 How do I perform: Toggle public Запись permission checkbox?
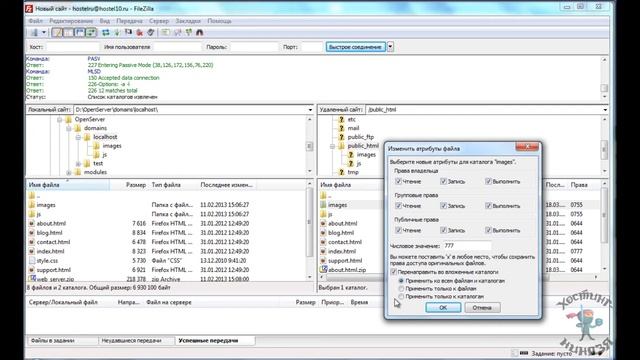click(x=443, y=230)
